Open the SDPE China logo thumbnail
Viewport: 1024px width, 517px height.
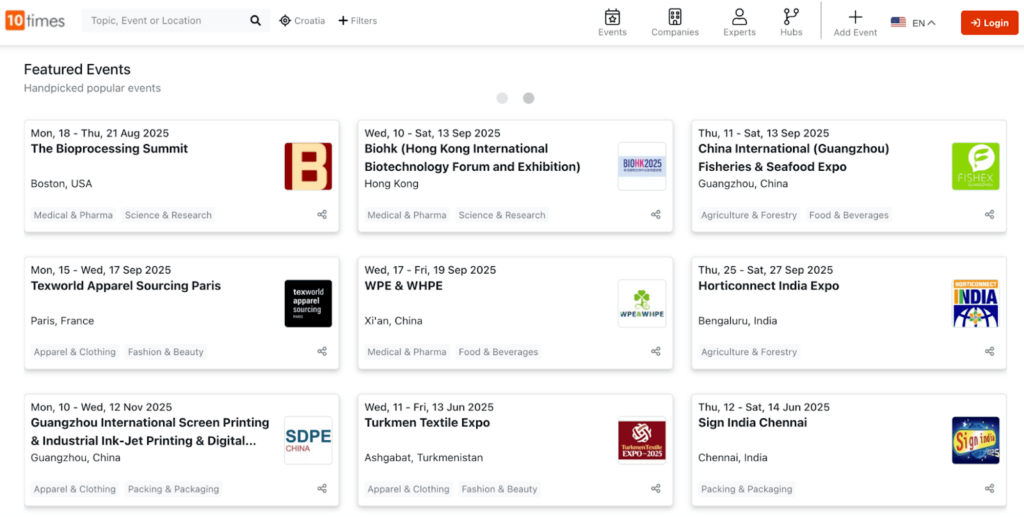coord(308,441)
